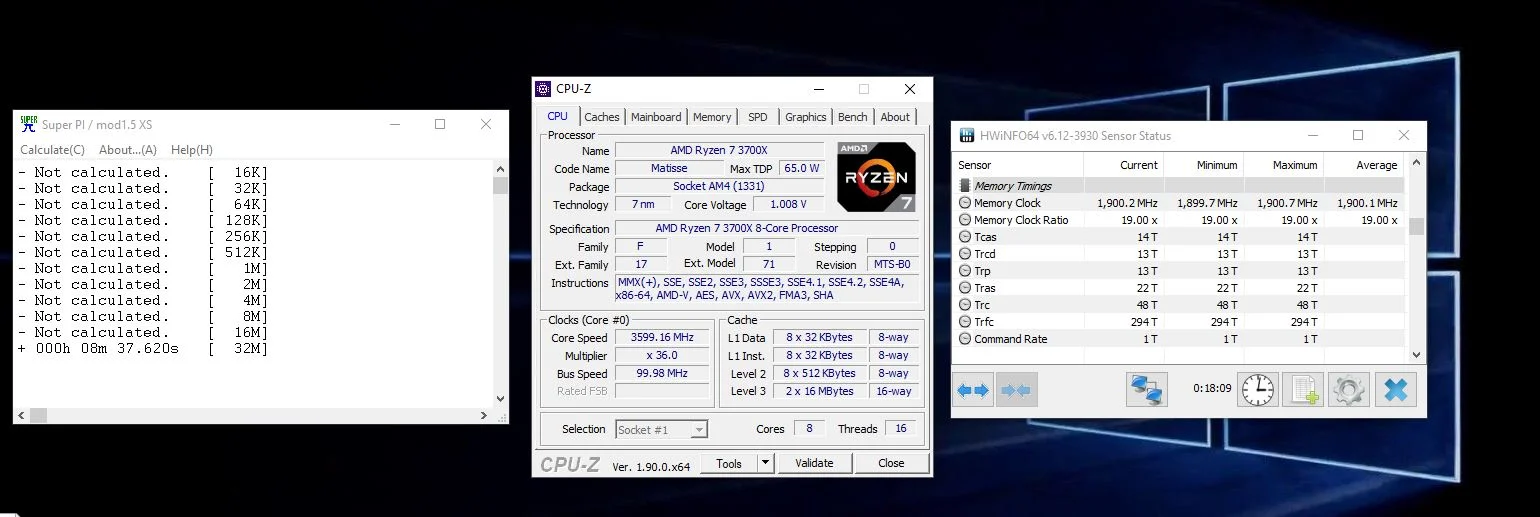The width and height of the screenshot is (1540, 517).
Task: Open Calculate(C) menu in Super PI
Action: tap(52, 150)
